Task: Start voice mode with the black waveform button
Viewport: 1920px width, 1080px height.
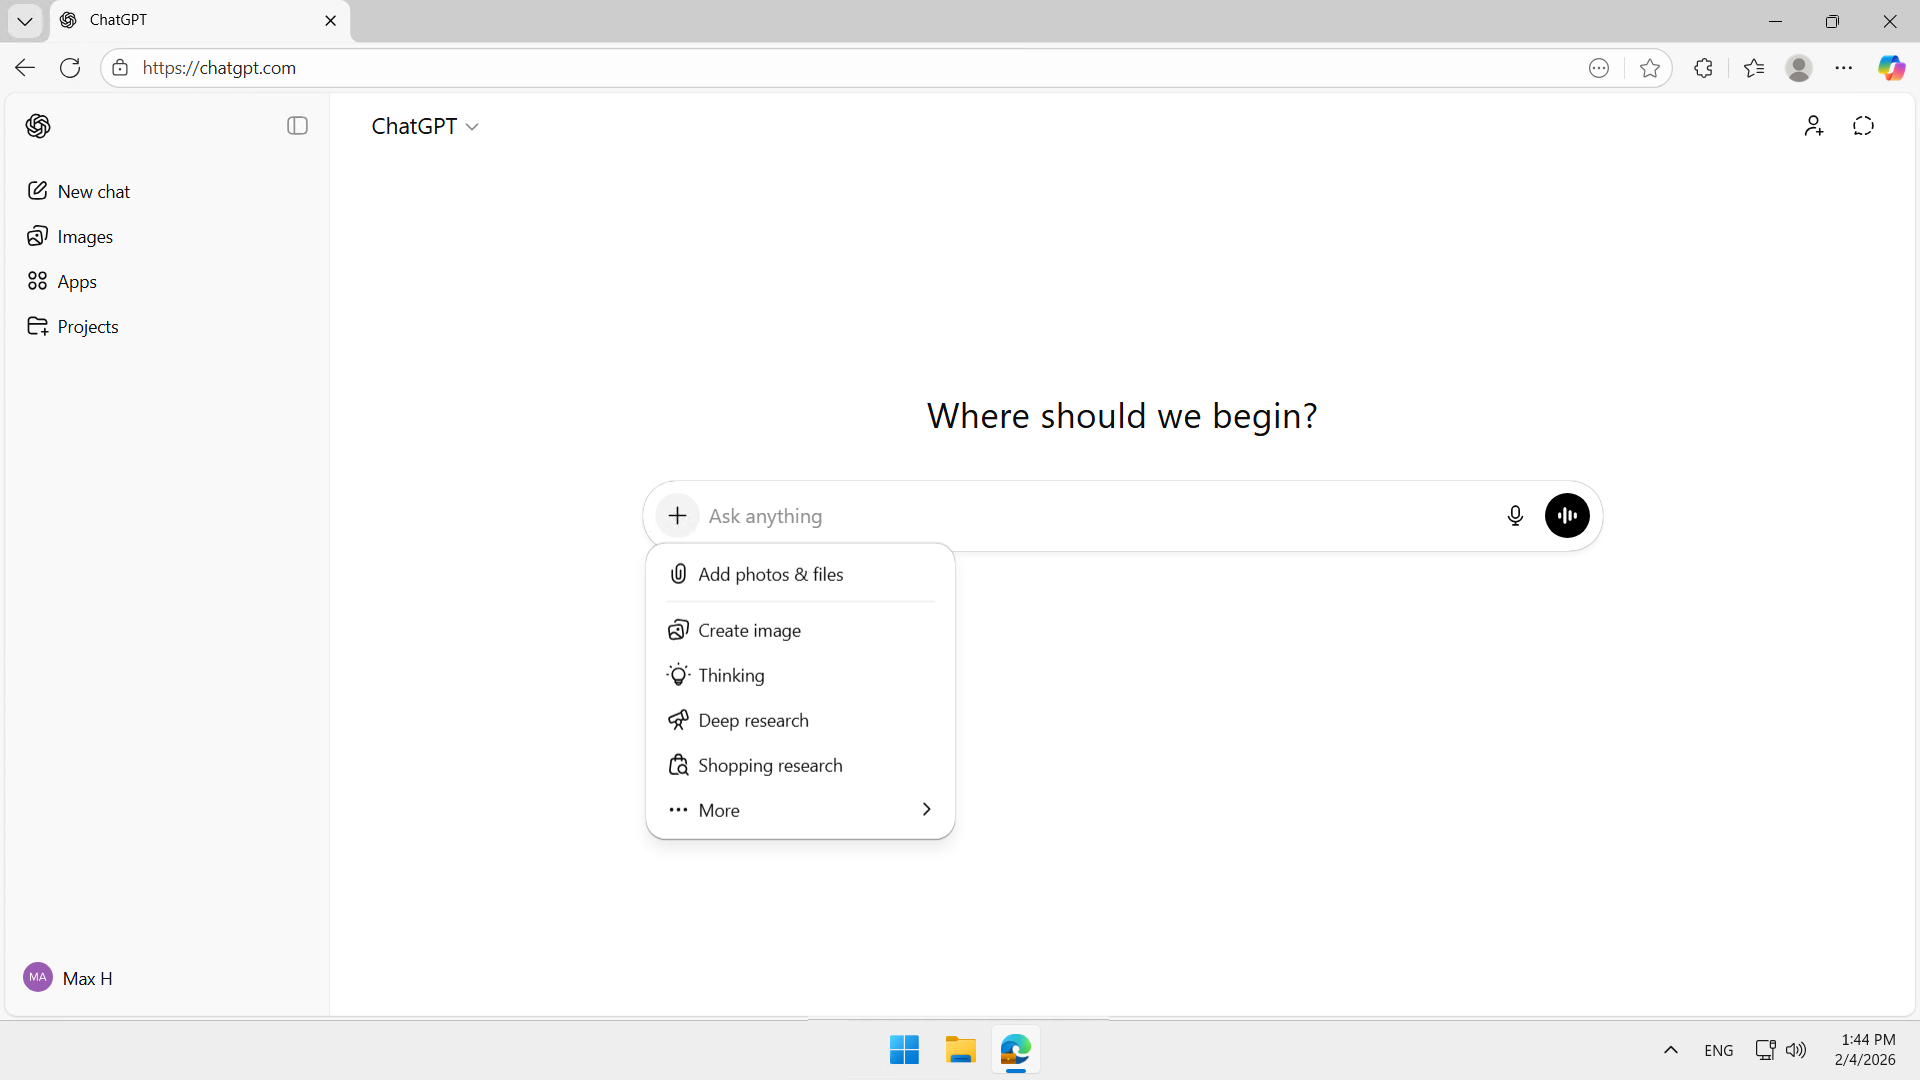Action: [x=1567, y=516]
